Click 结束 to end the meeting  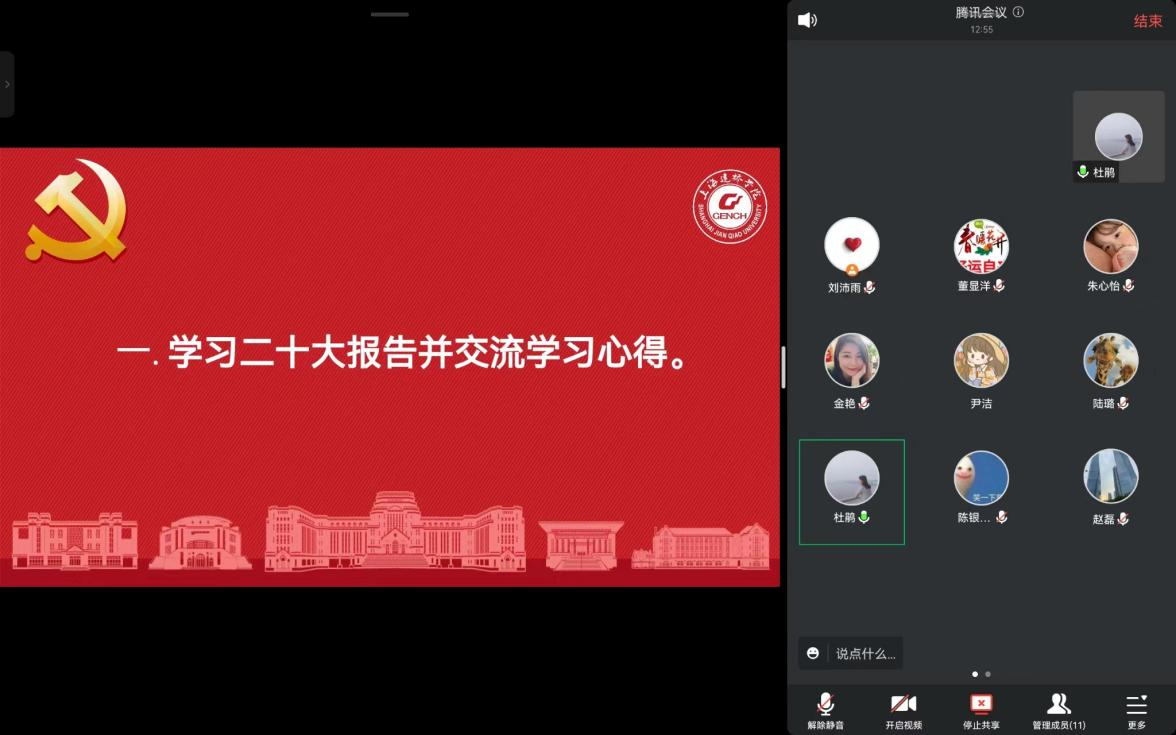coord(1147,21)
